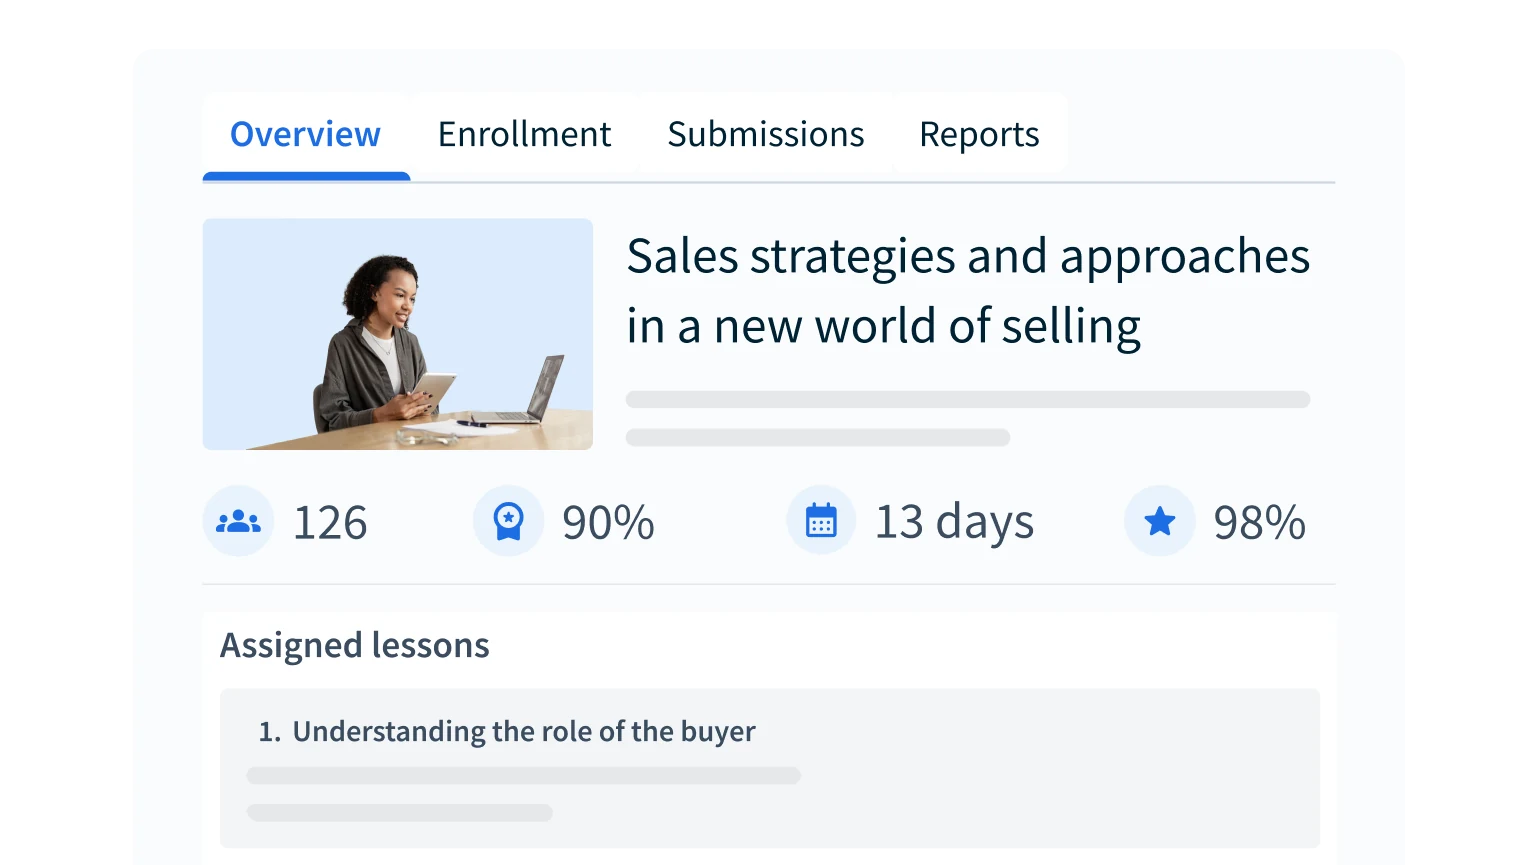Click the course thumbnail image
The height and width of the screenshot is (865, 1537).
(397, 334)
